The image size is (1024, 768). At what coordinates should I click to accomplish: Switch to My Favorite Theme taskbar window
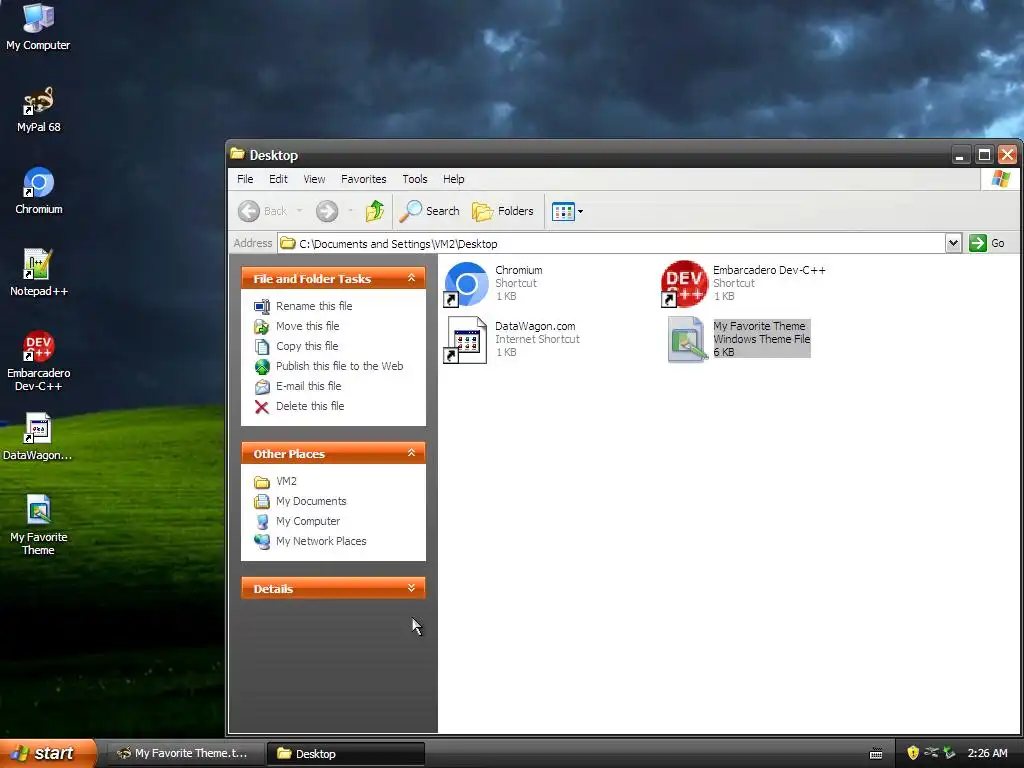[x=185, y=754]
